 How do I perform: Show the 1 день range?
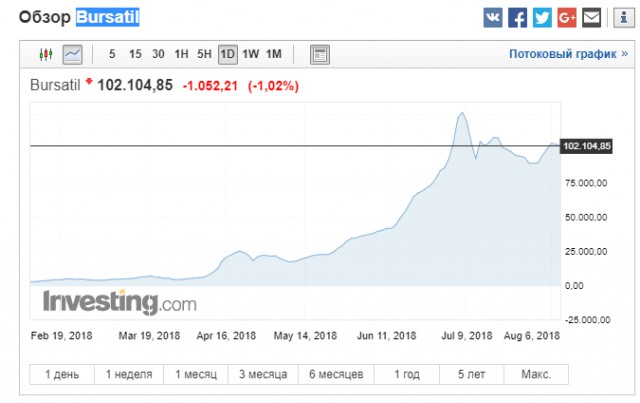62,374
